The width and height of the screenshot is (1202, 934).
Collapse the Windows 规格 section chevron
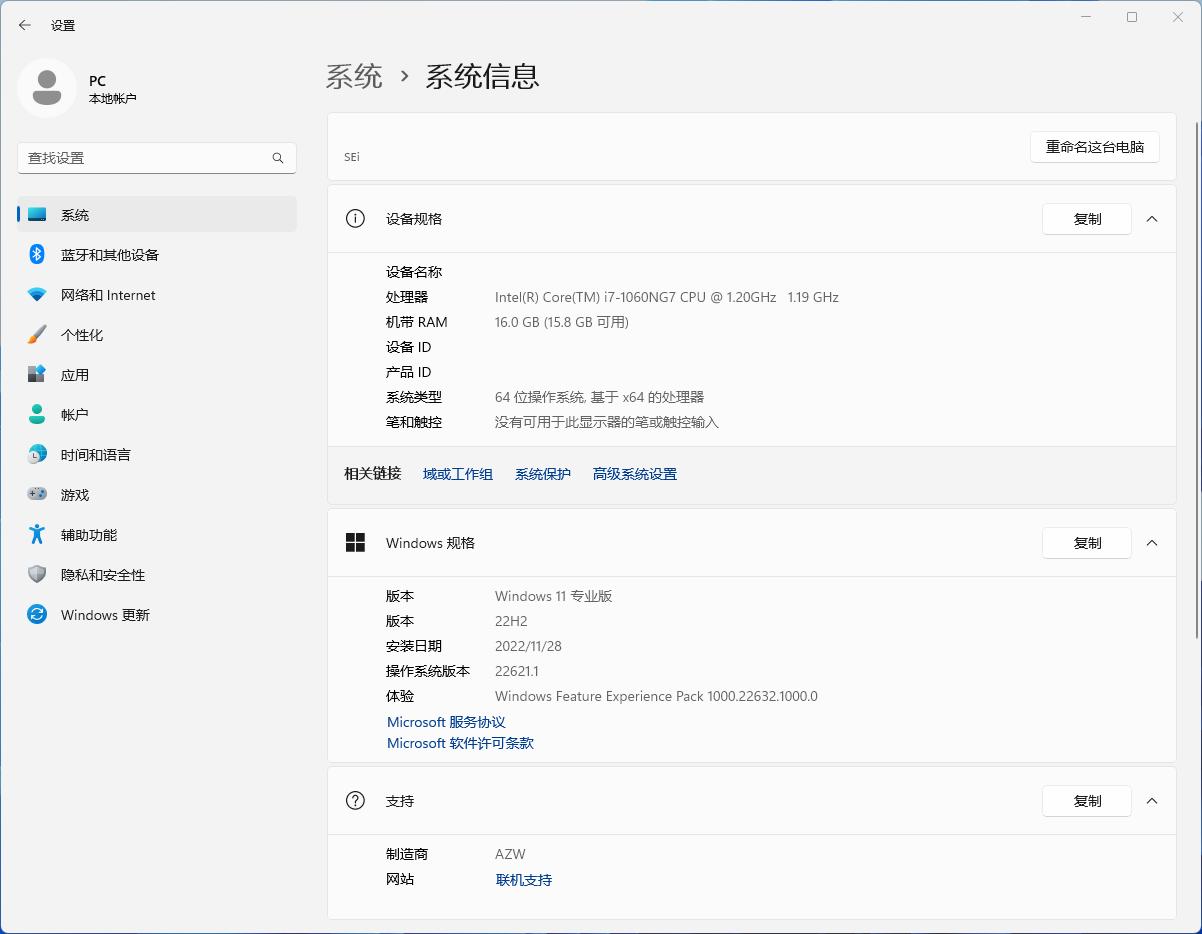[1152, 543]
